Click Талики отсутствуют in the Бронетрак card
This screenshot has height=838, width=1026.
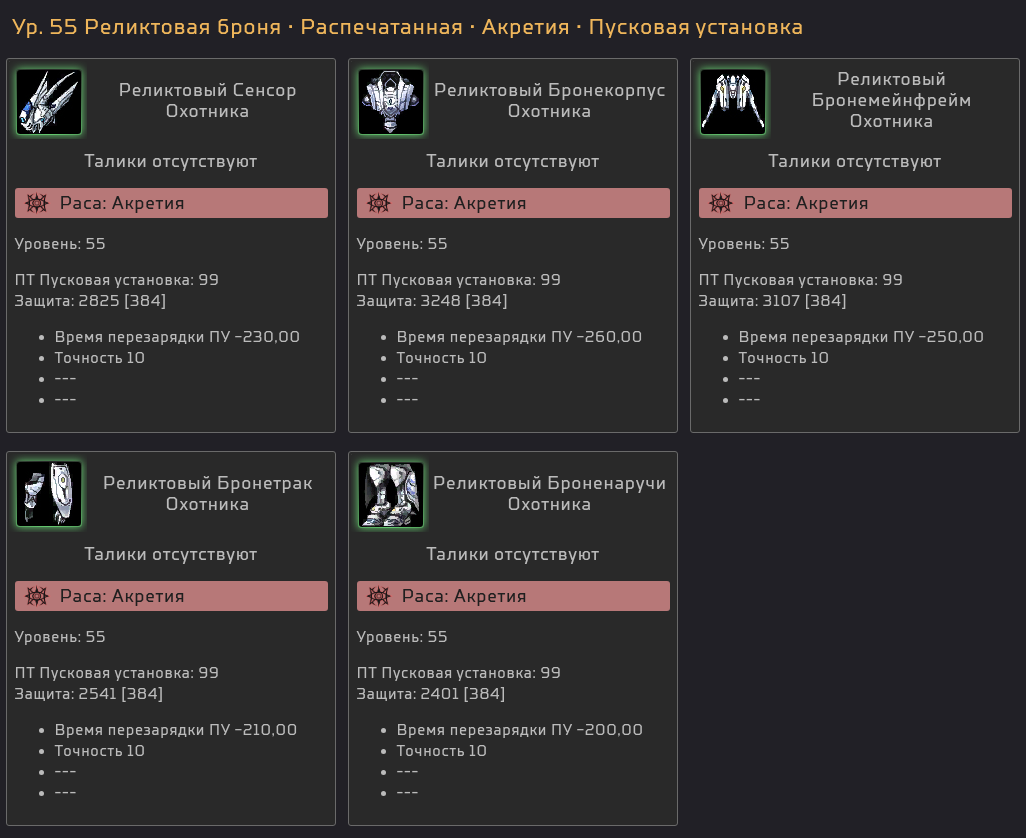171,554
